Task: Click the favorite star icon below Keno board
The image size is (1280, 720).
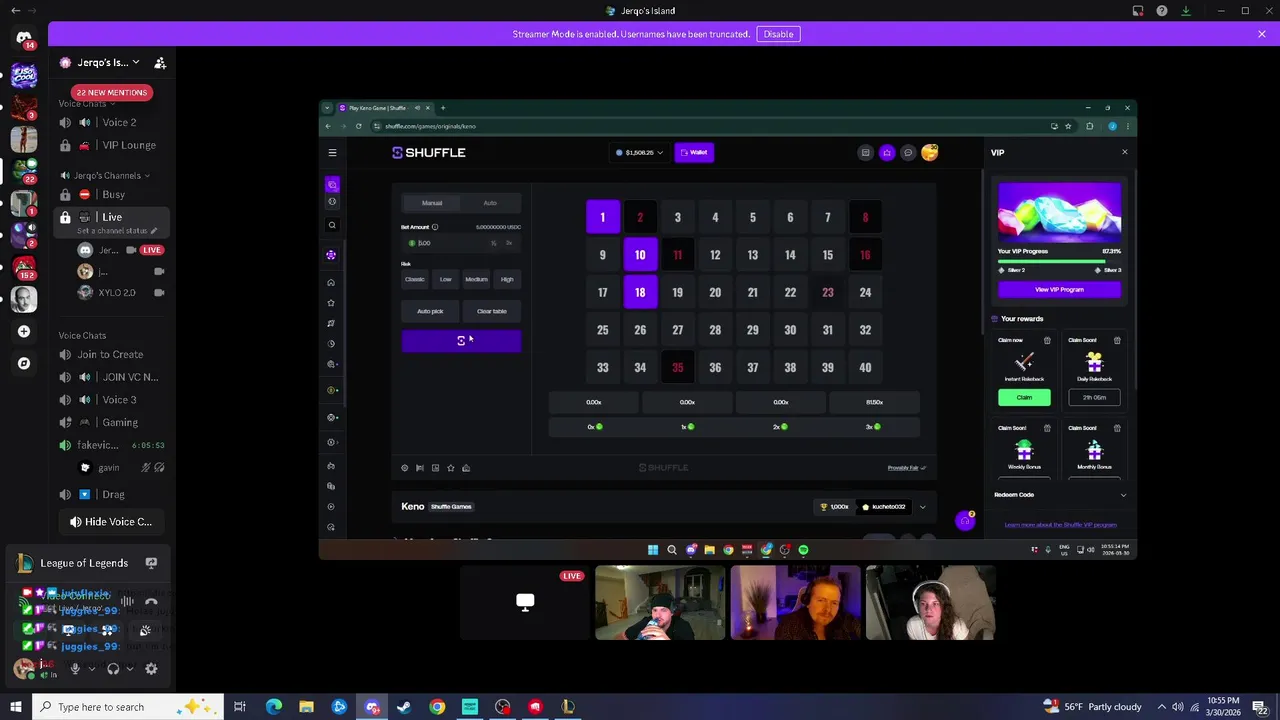Action: point(451,468)
